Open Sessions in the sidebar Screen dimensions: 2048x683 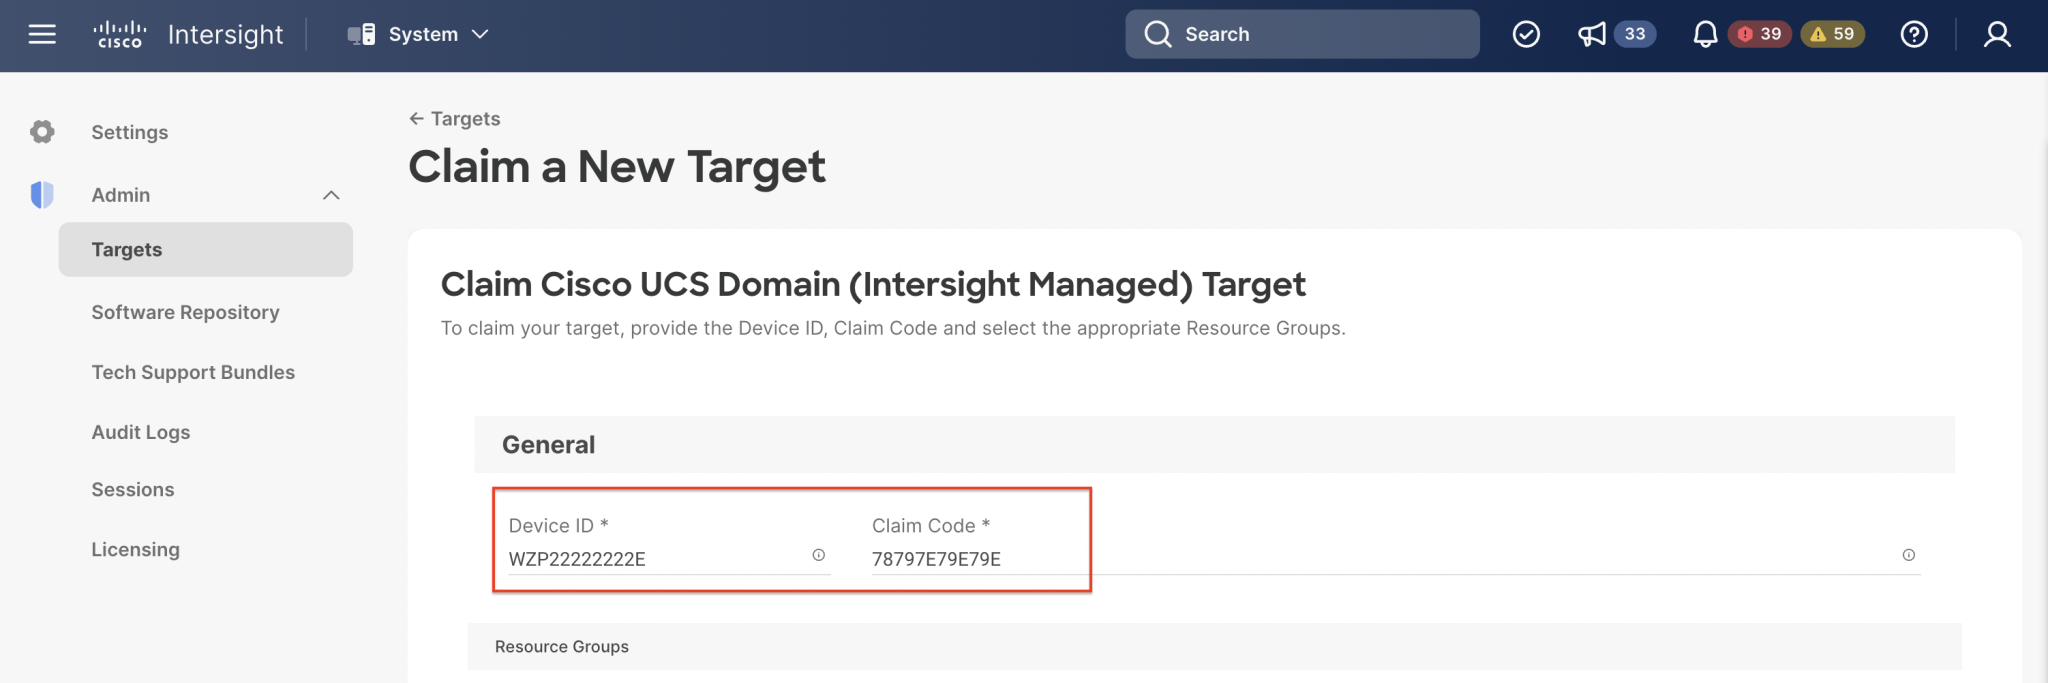click(133, 489)
